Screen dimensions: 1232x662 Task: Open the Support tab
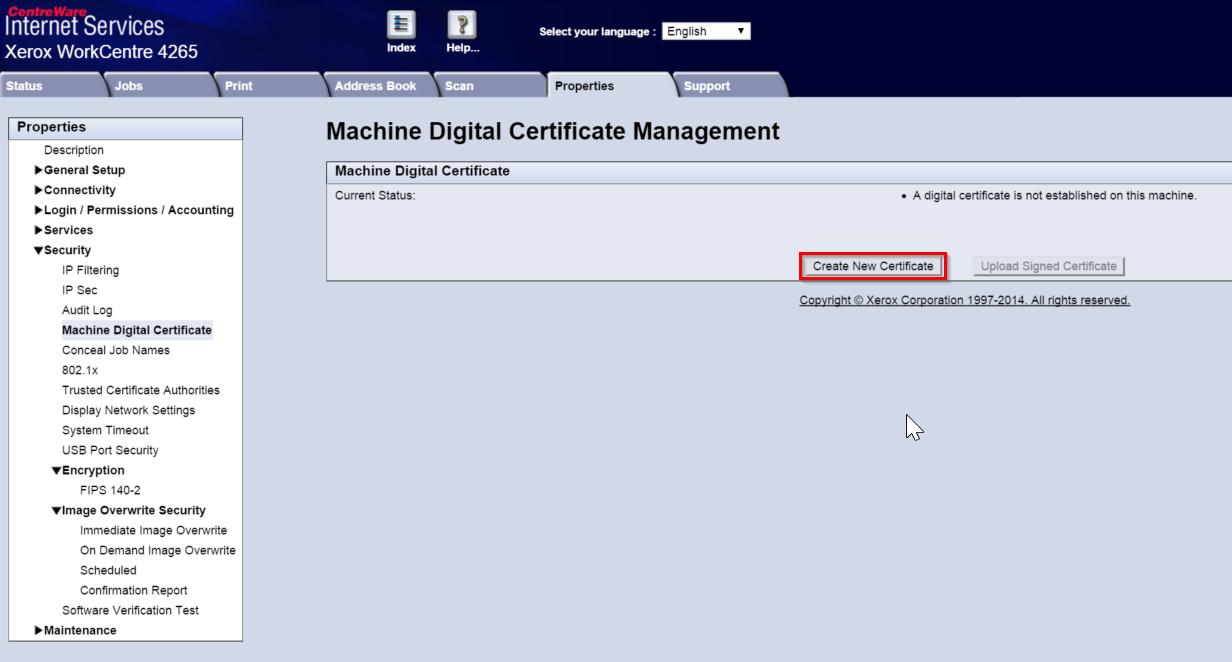click(706, 85)
